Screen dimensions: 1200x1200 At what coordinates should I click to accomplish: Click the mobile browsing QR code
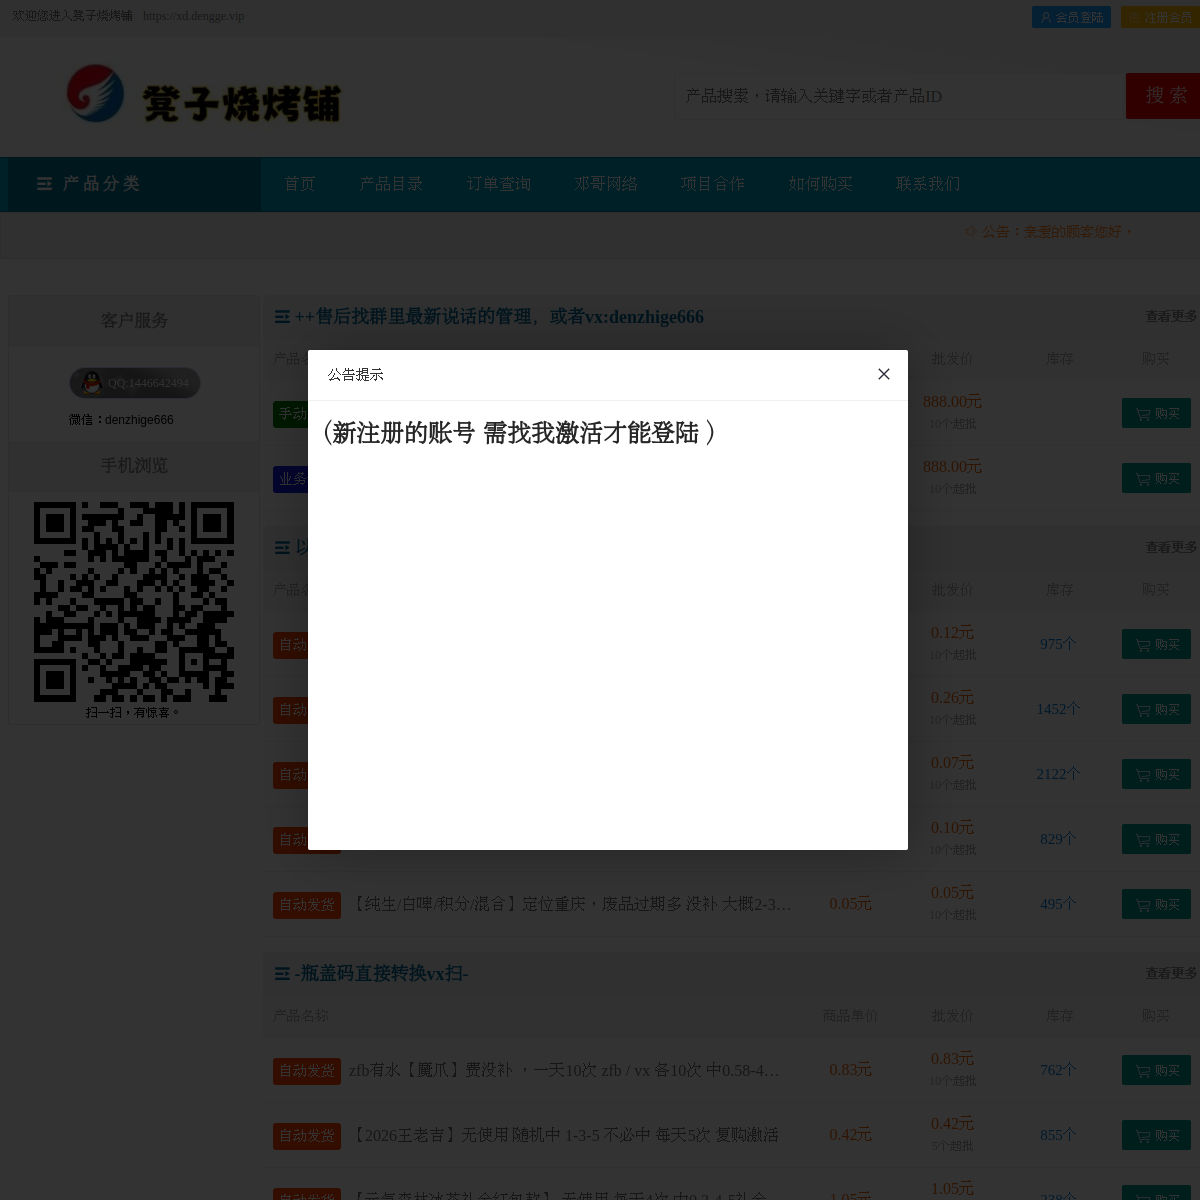pyautogui.click(x=134, y=602)
